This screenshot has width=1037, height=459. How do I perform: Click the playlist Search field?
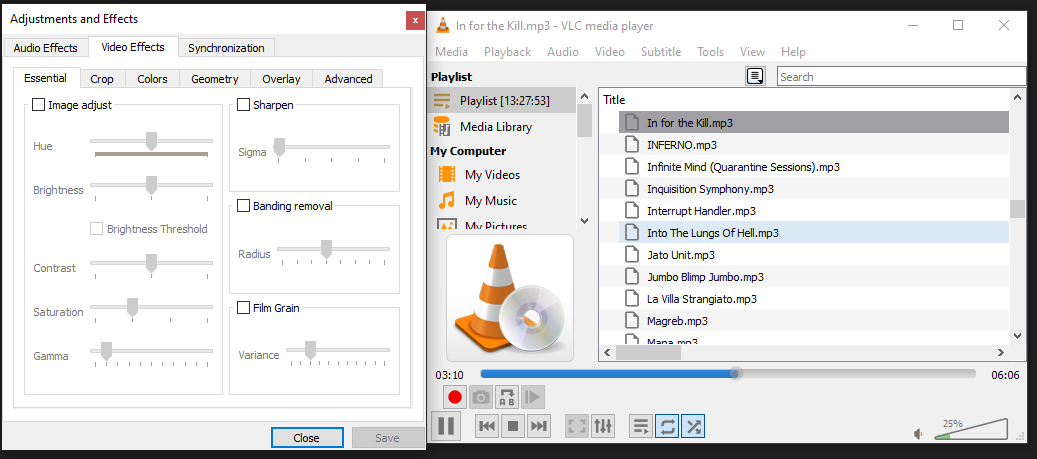[x=901, y=77]
